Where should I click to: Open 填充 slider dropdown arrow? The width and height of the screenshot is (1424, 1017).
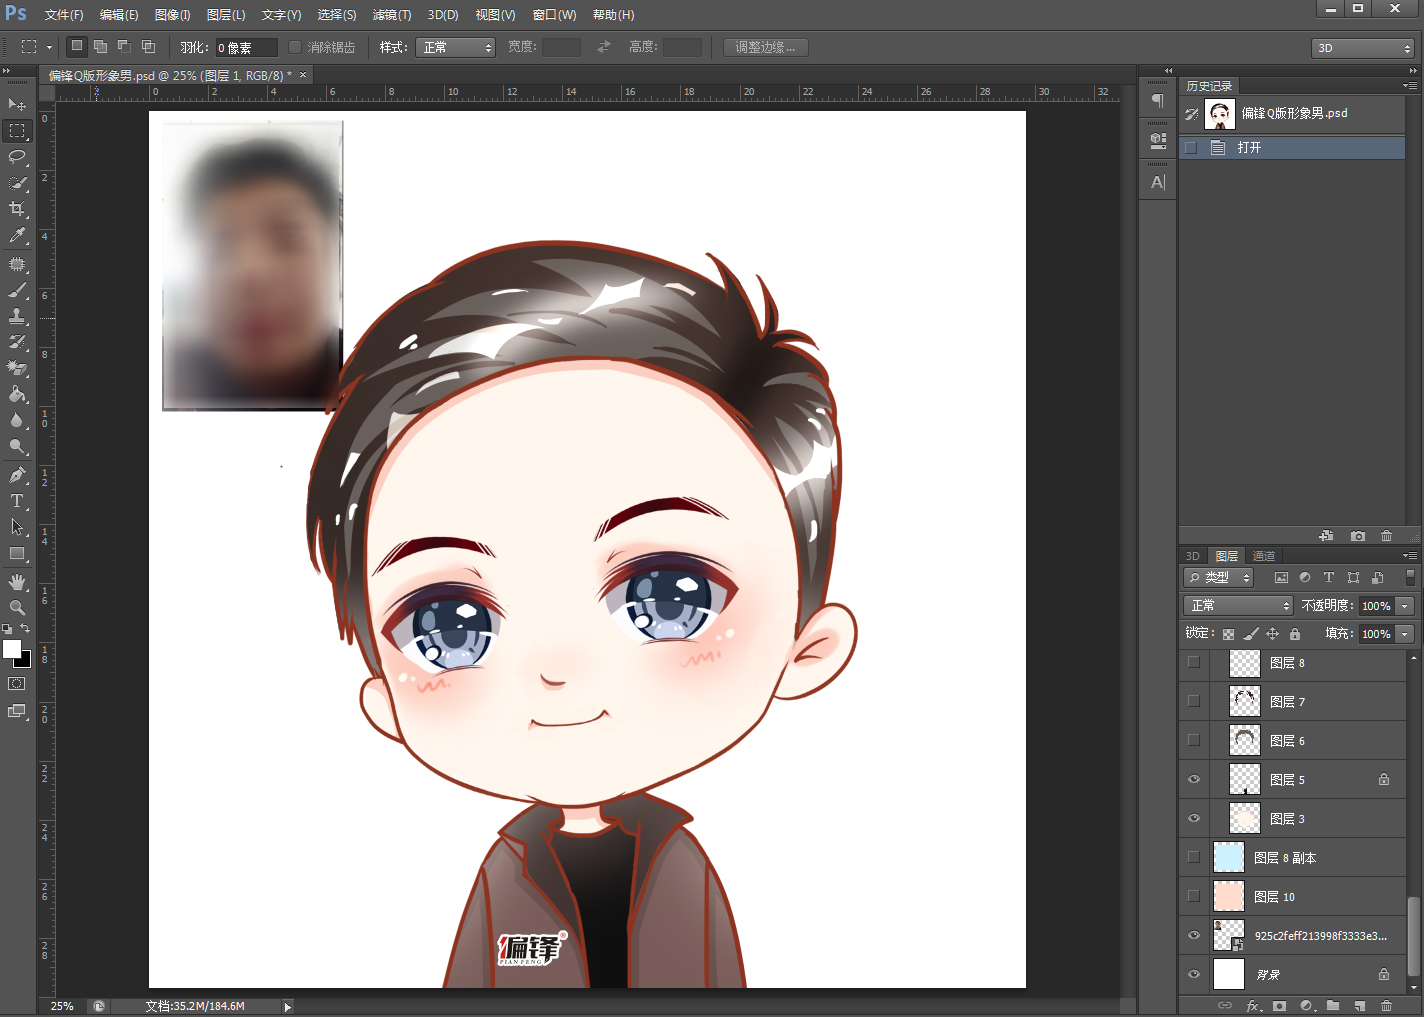[1404, 634]
